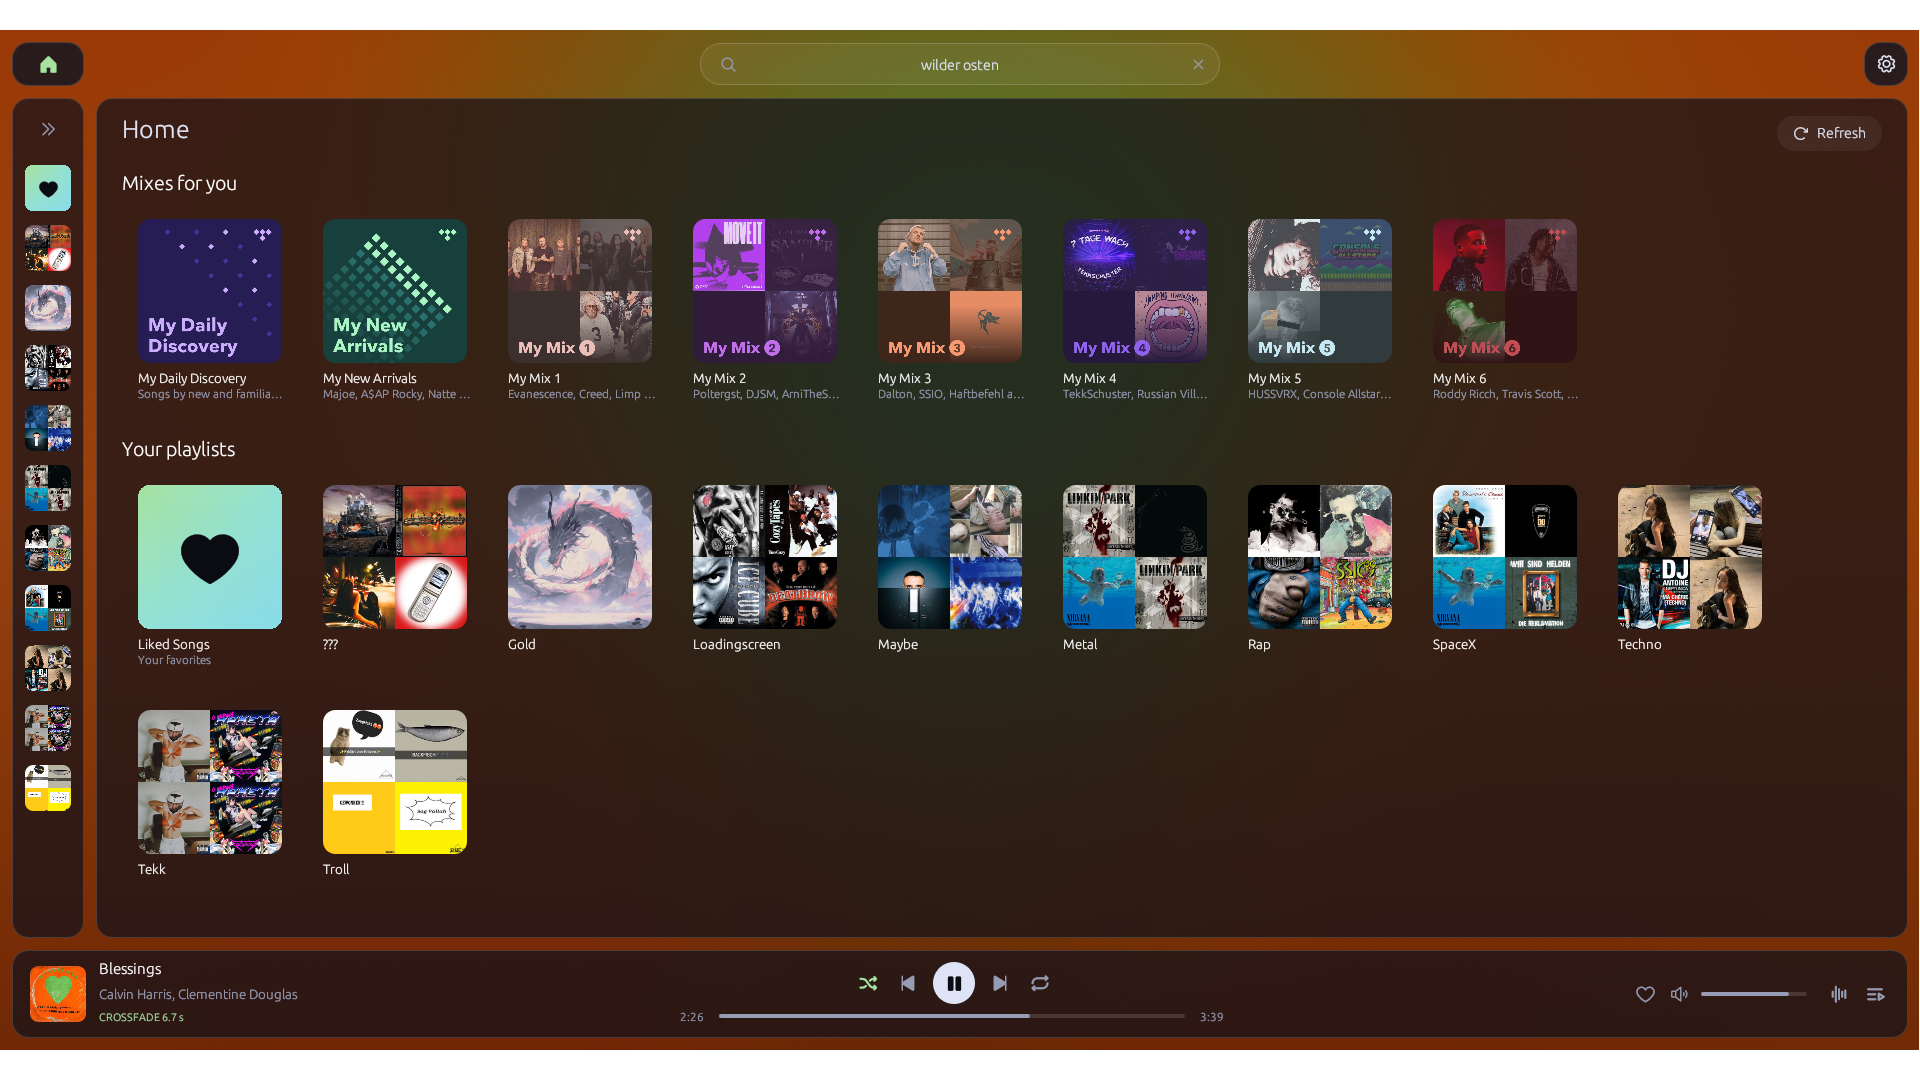Screen dimensions: 1920x1080
Task: Clear the search field text
Action: 1198,65
